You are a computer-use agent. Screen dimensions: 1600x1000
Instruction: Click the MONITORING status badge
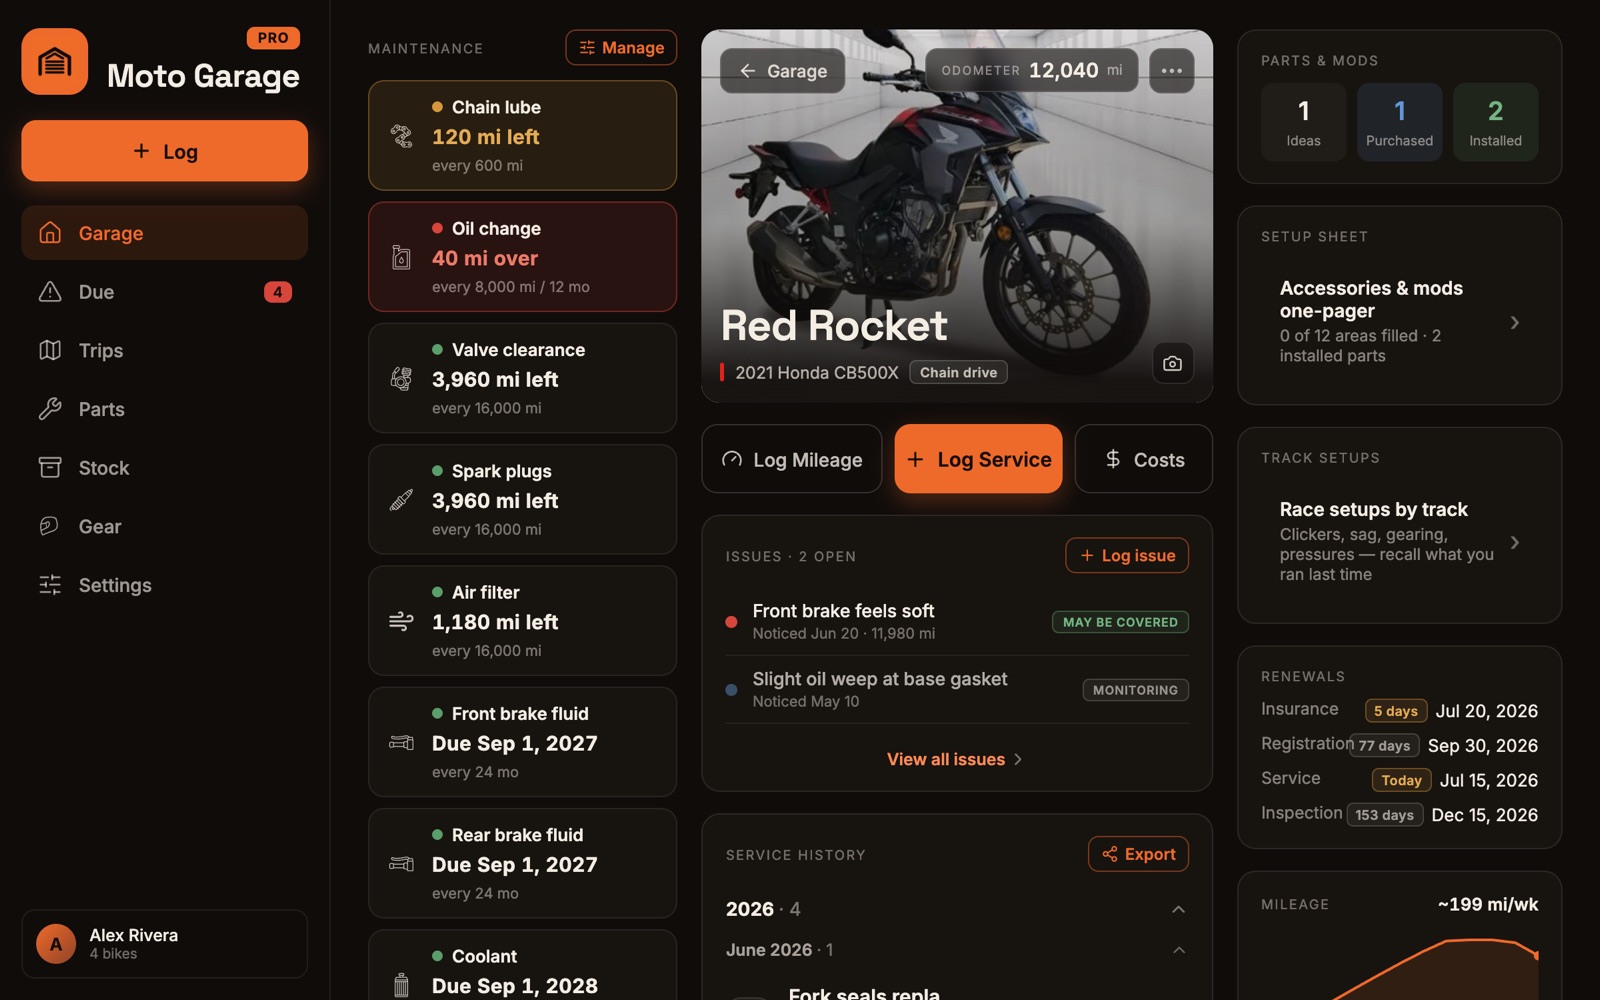[1135, 690]
